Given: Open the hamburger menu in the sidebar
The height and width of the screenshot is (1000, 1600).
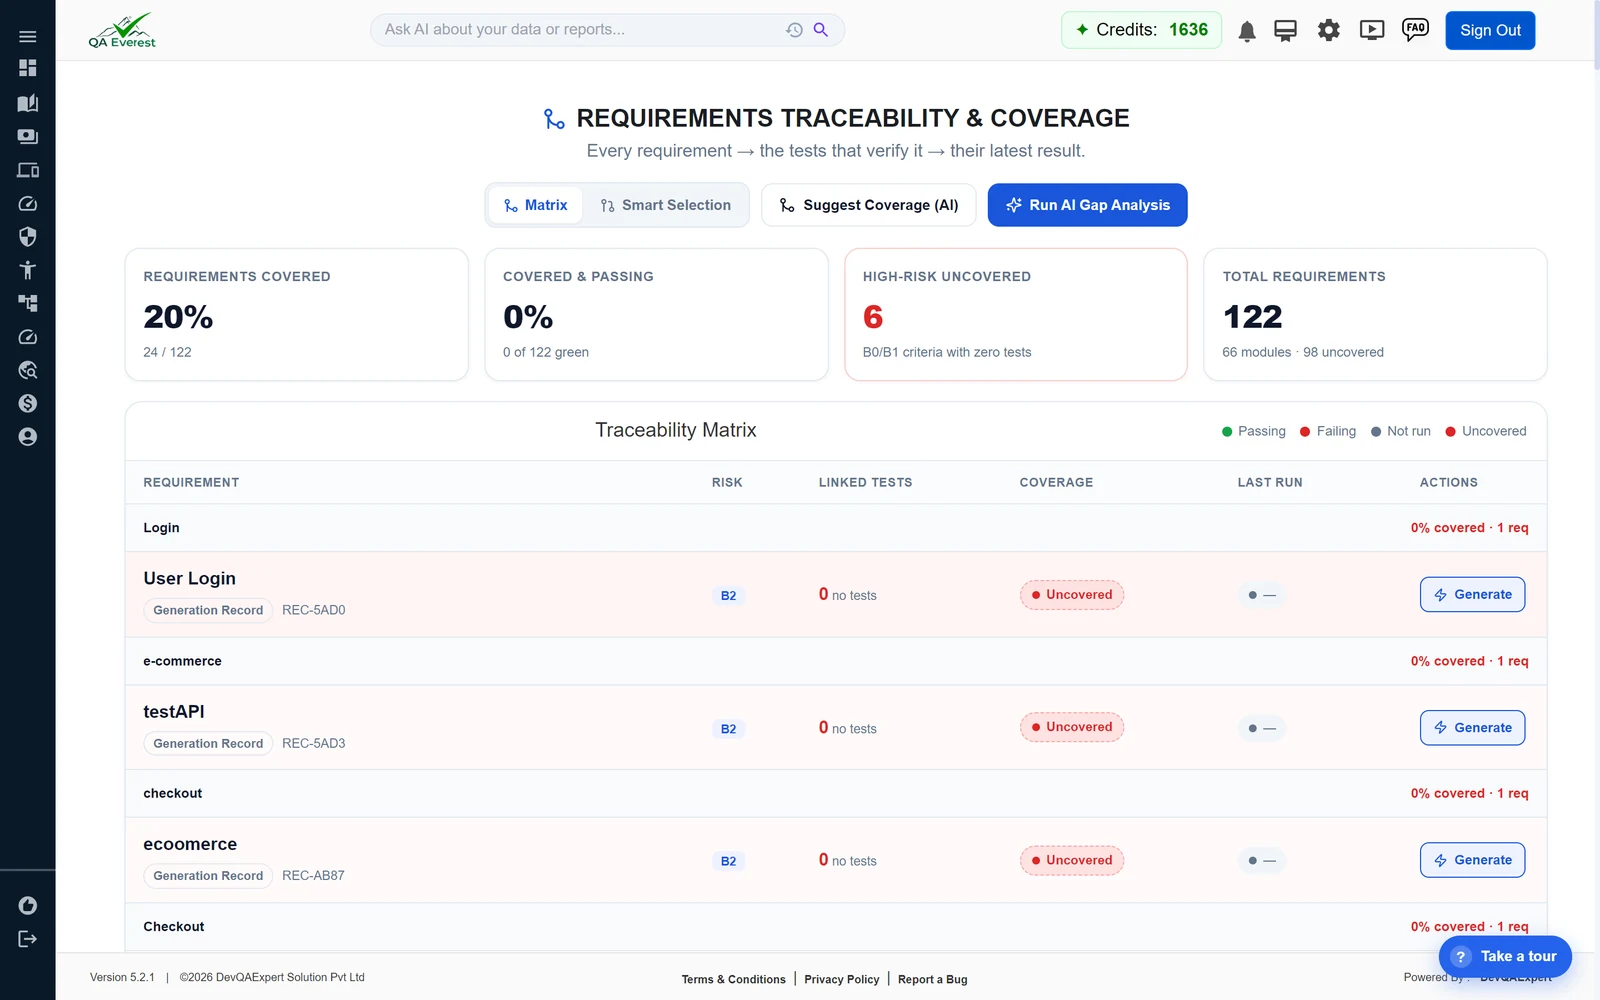Looking at the screenshot, I should pyautogui.click(x=27, y=36).
